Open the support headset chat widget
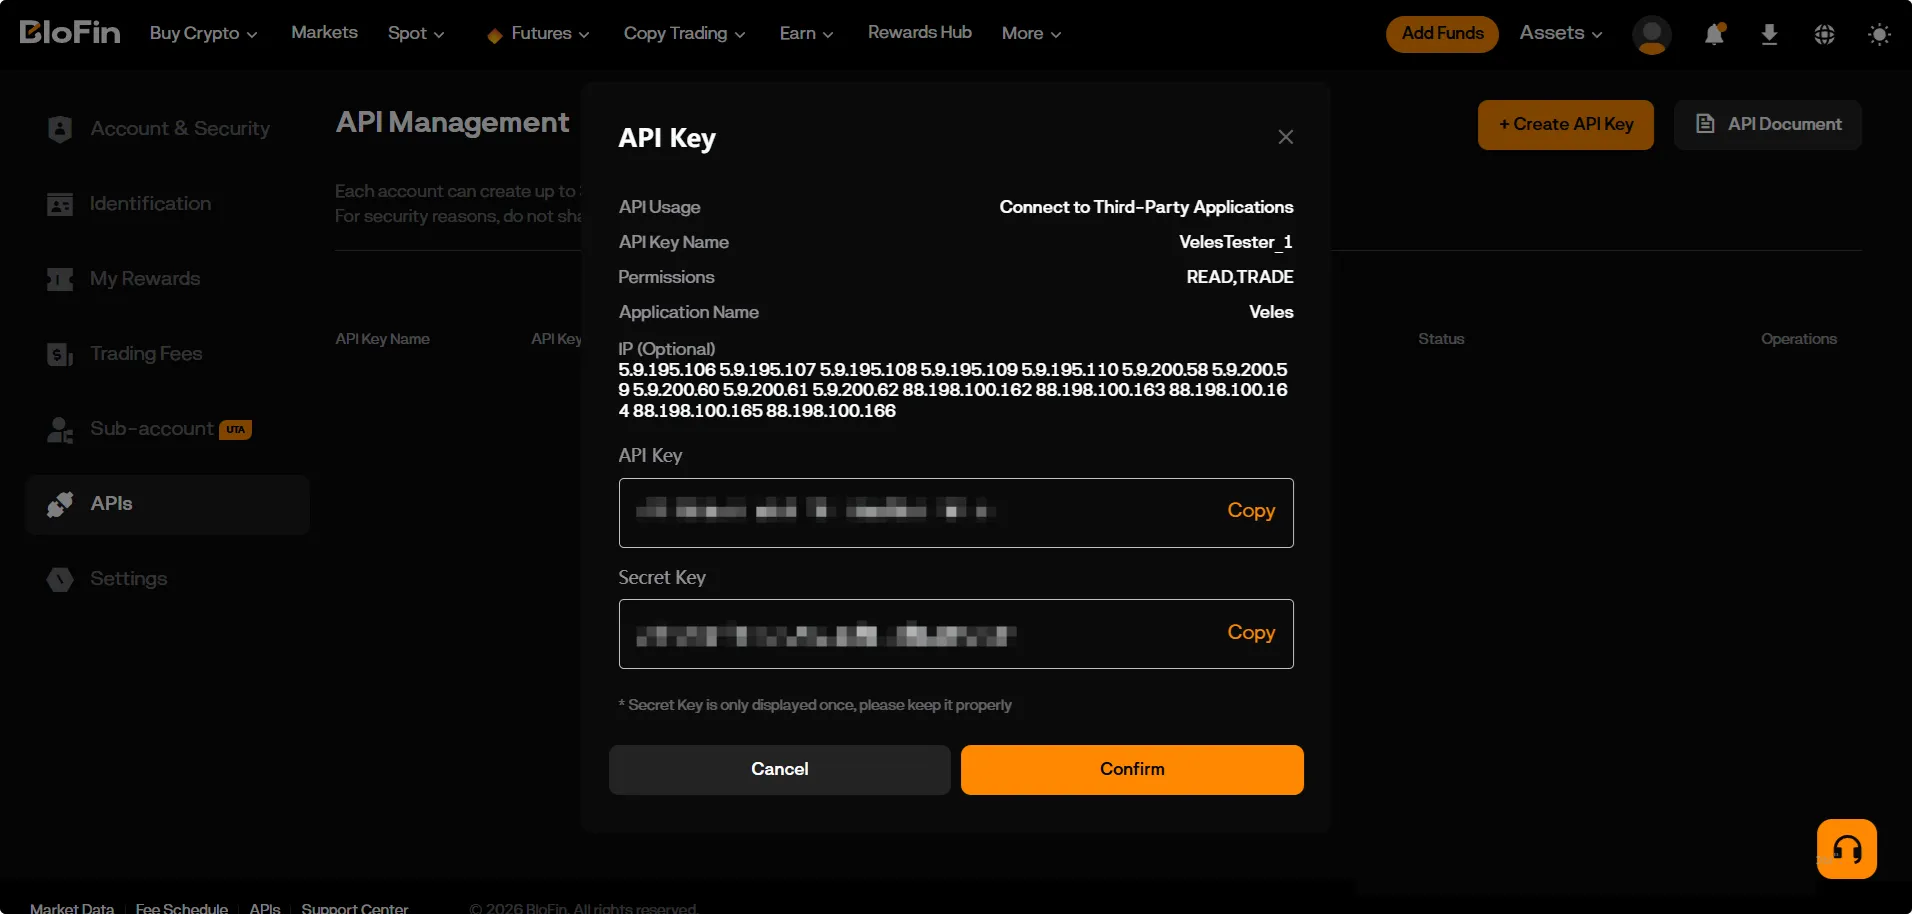Viewport: 1912px width, 914px height. (x=1846, y=849)
